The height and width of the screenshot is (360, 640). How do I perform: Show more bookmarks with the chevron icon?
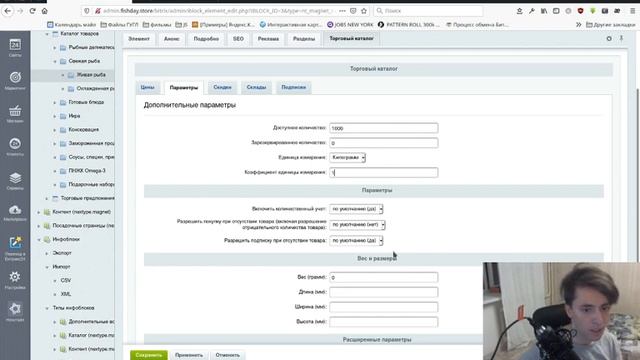point(578,24)
